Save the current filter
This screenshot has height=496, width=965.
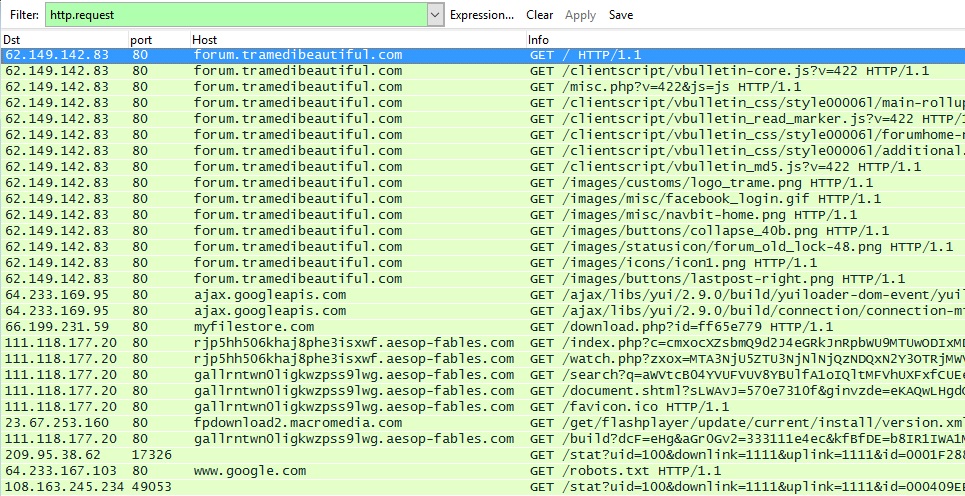point(620,15)
